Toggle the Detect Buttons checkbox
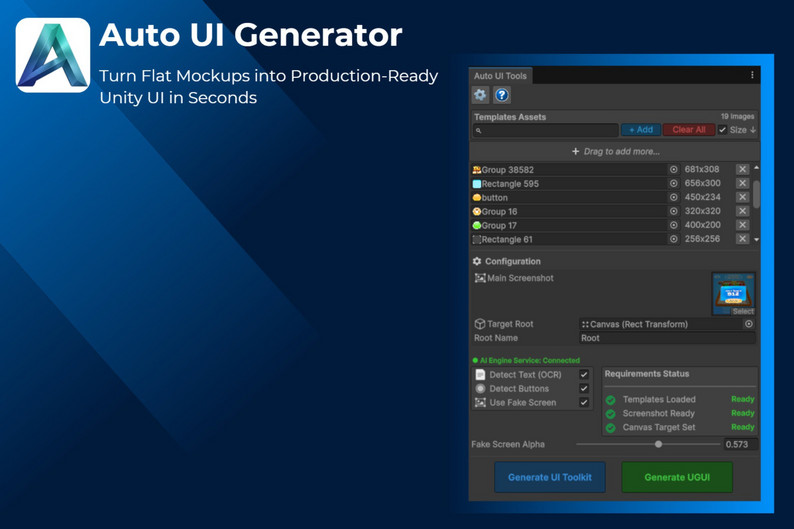The width and height of the screenshot is (794, 529). [x=584, y=388]
